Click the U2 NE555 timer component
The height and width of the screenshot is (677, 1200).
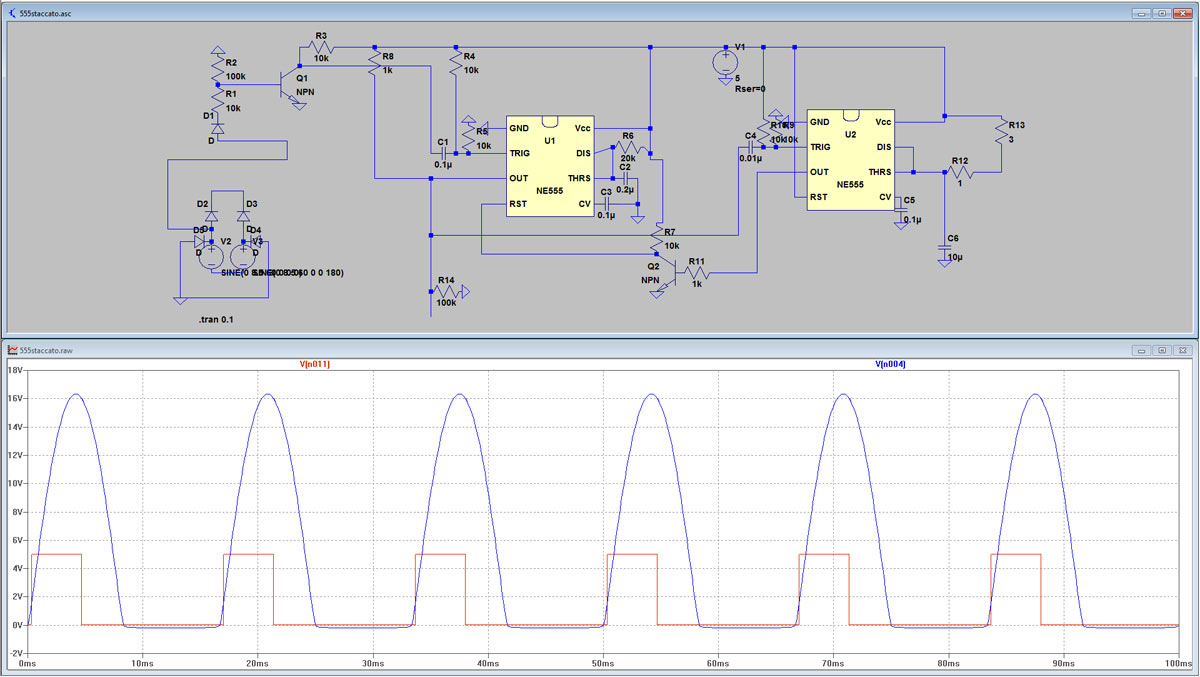(851, 159)
